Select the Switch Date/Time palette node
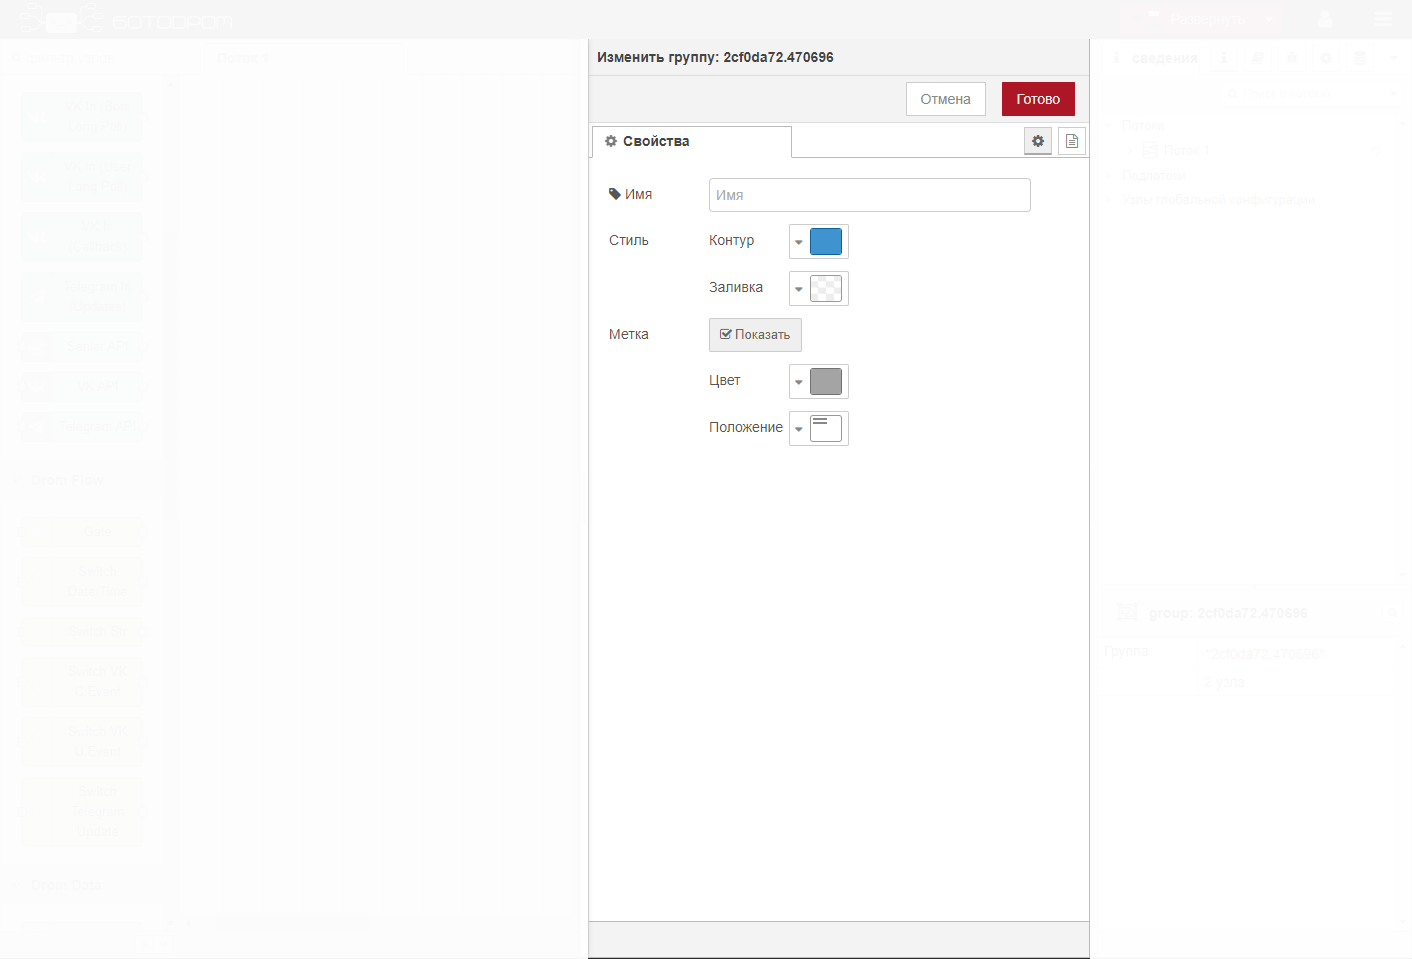 pyautogui.click(x=83, y=581)
